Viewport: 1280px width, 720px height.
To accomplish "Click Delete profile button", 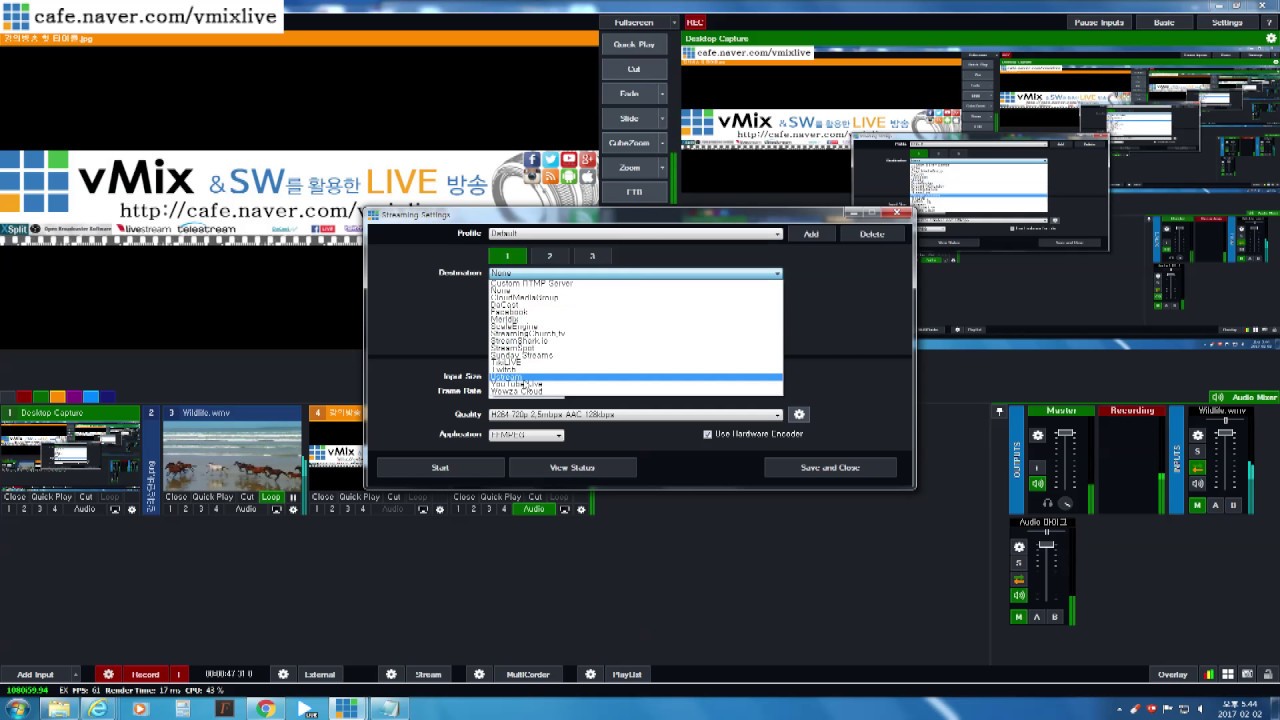I will pos(872,234).
